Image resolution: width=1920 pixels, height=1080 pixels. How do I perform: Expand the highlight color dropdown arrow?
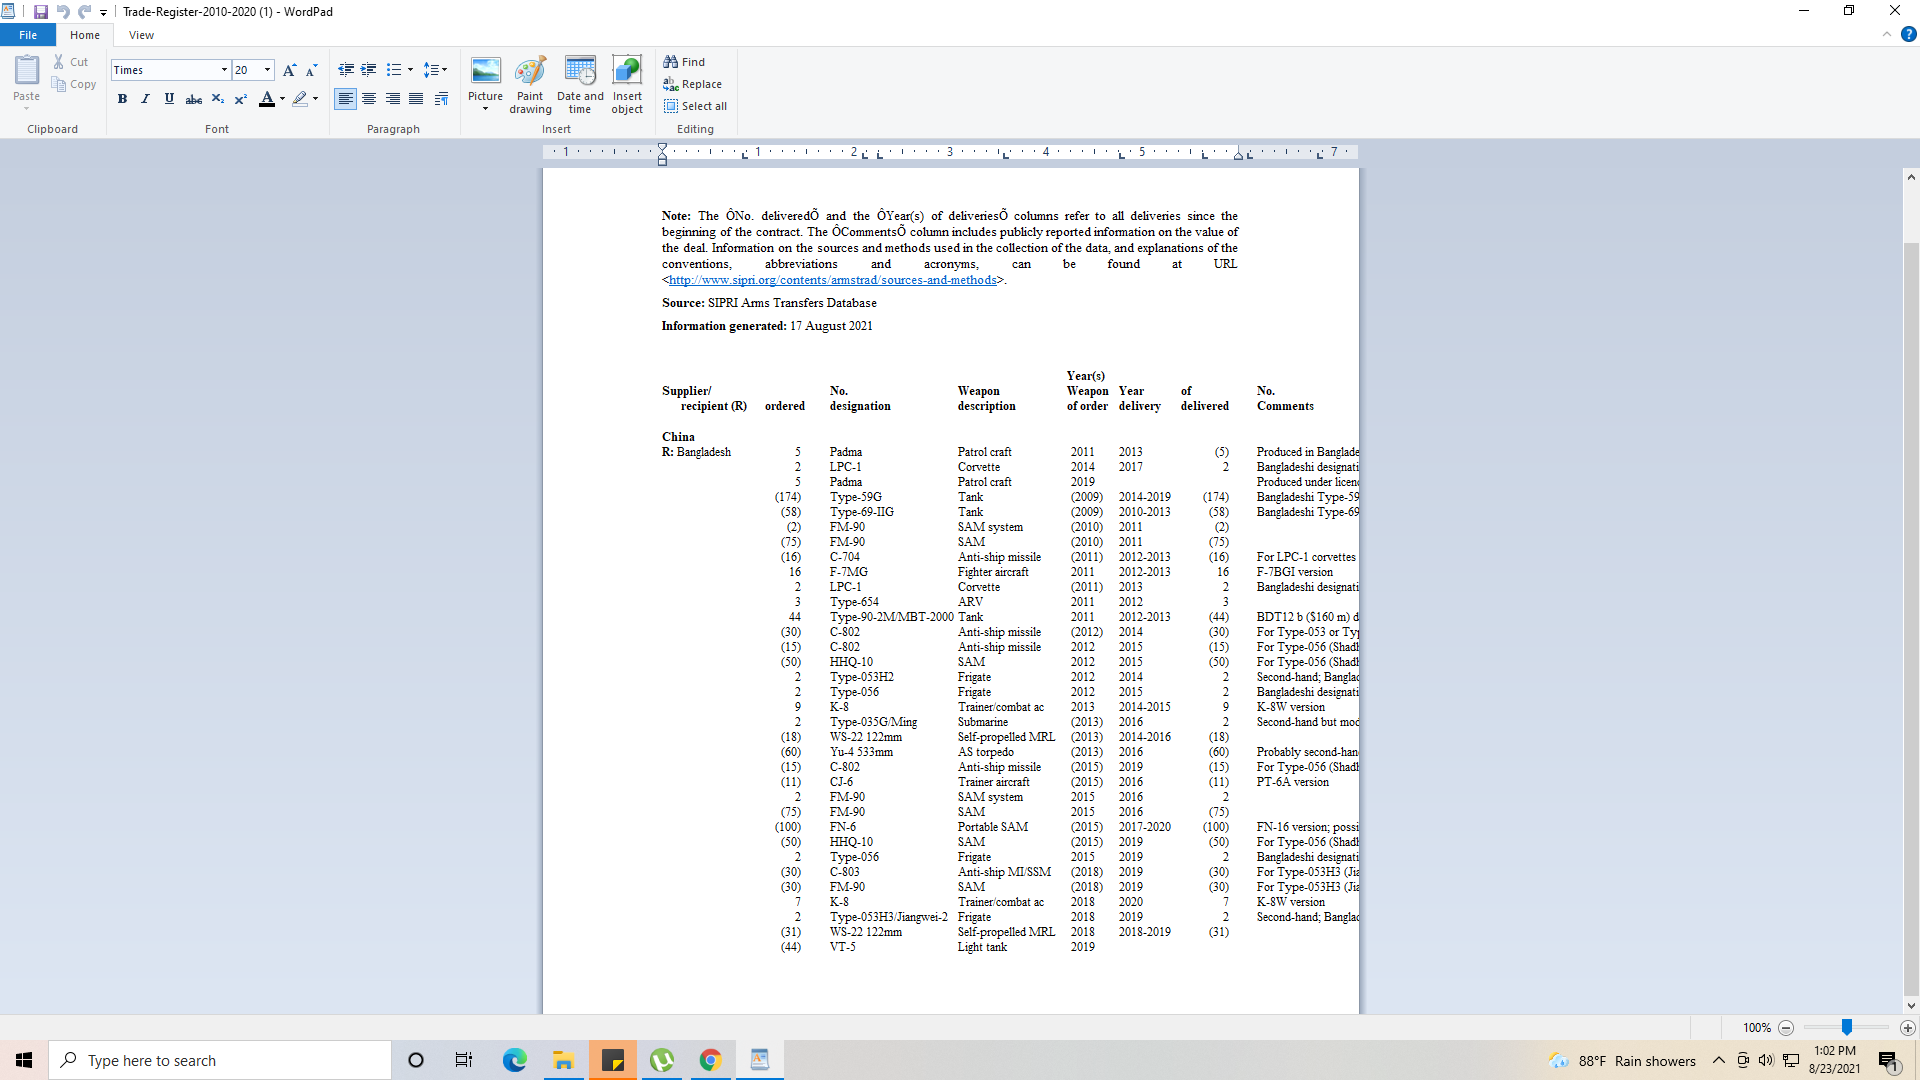315,99
